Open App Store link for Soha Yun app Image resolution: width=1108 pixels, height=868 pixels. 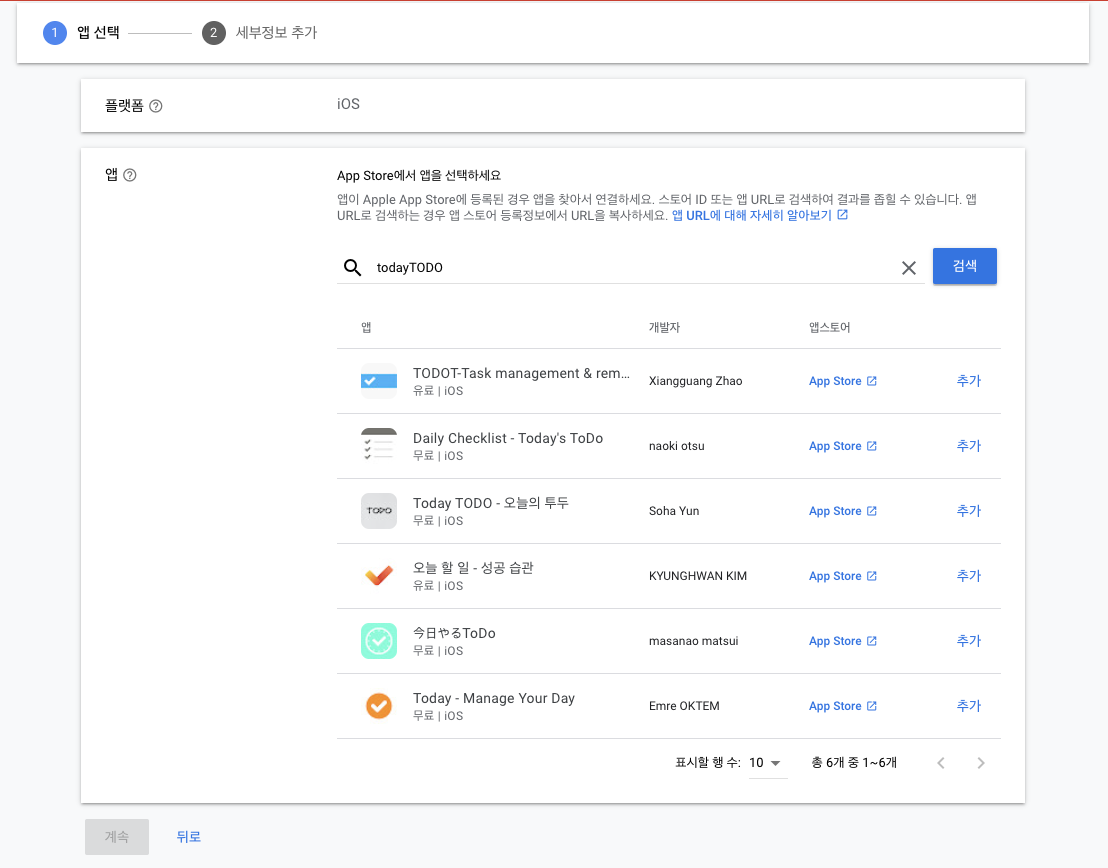[x=842, y=511]
